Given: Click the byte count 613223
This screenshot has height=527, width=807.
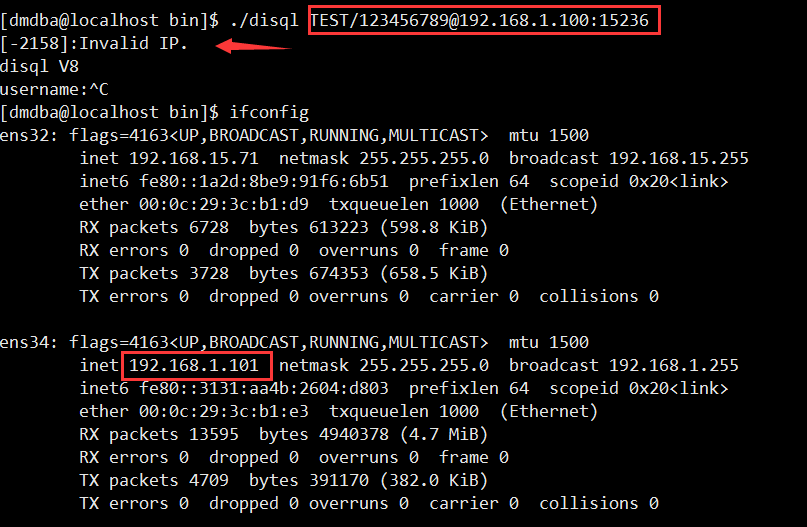Looking at the screenshot, I should coord(339,227).
